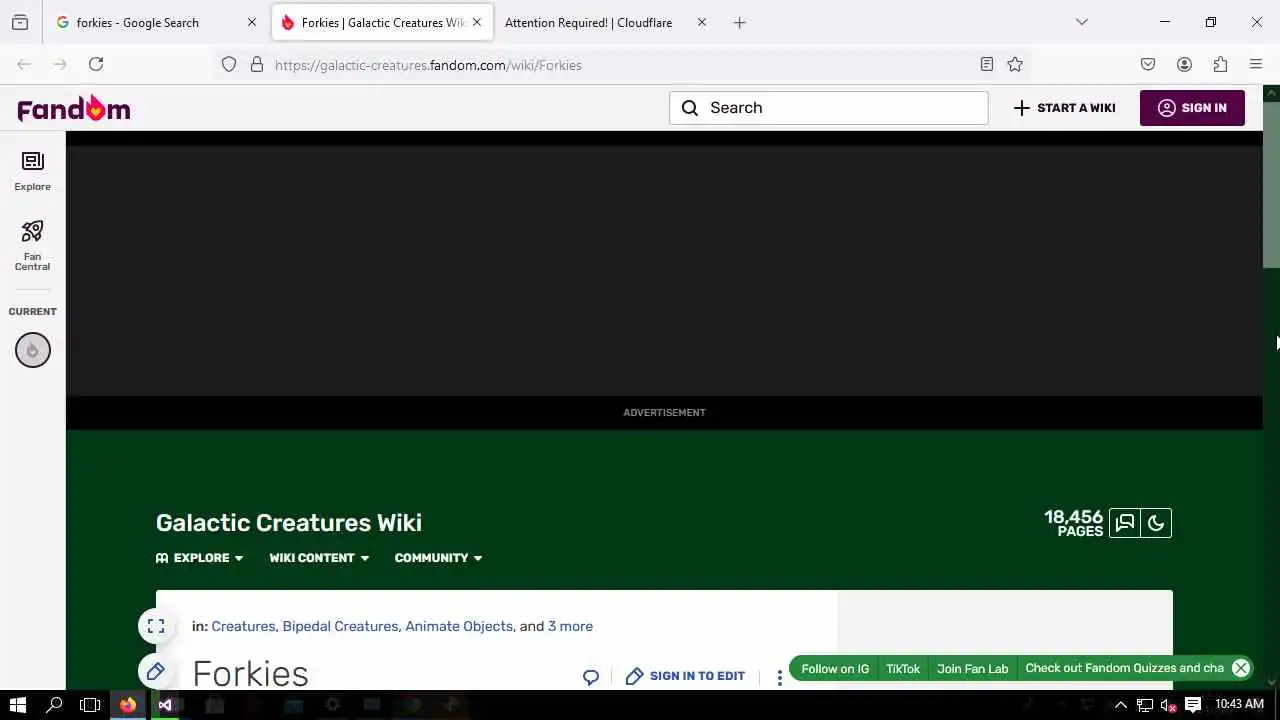Click Follow on IG

click(835, 668)
